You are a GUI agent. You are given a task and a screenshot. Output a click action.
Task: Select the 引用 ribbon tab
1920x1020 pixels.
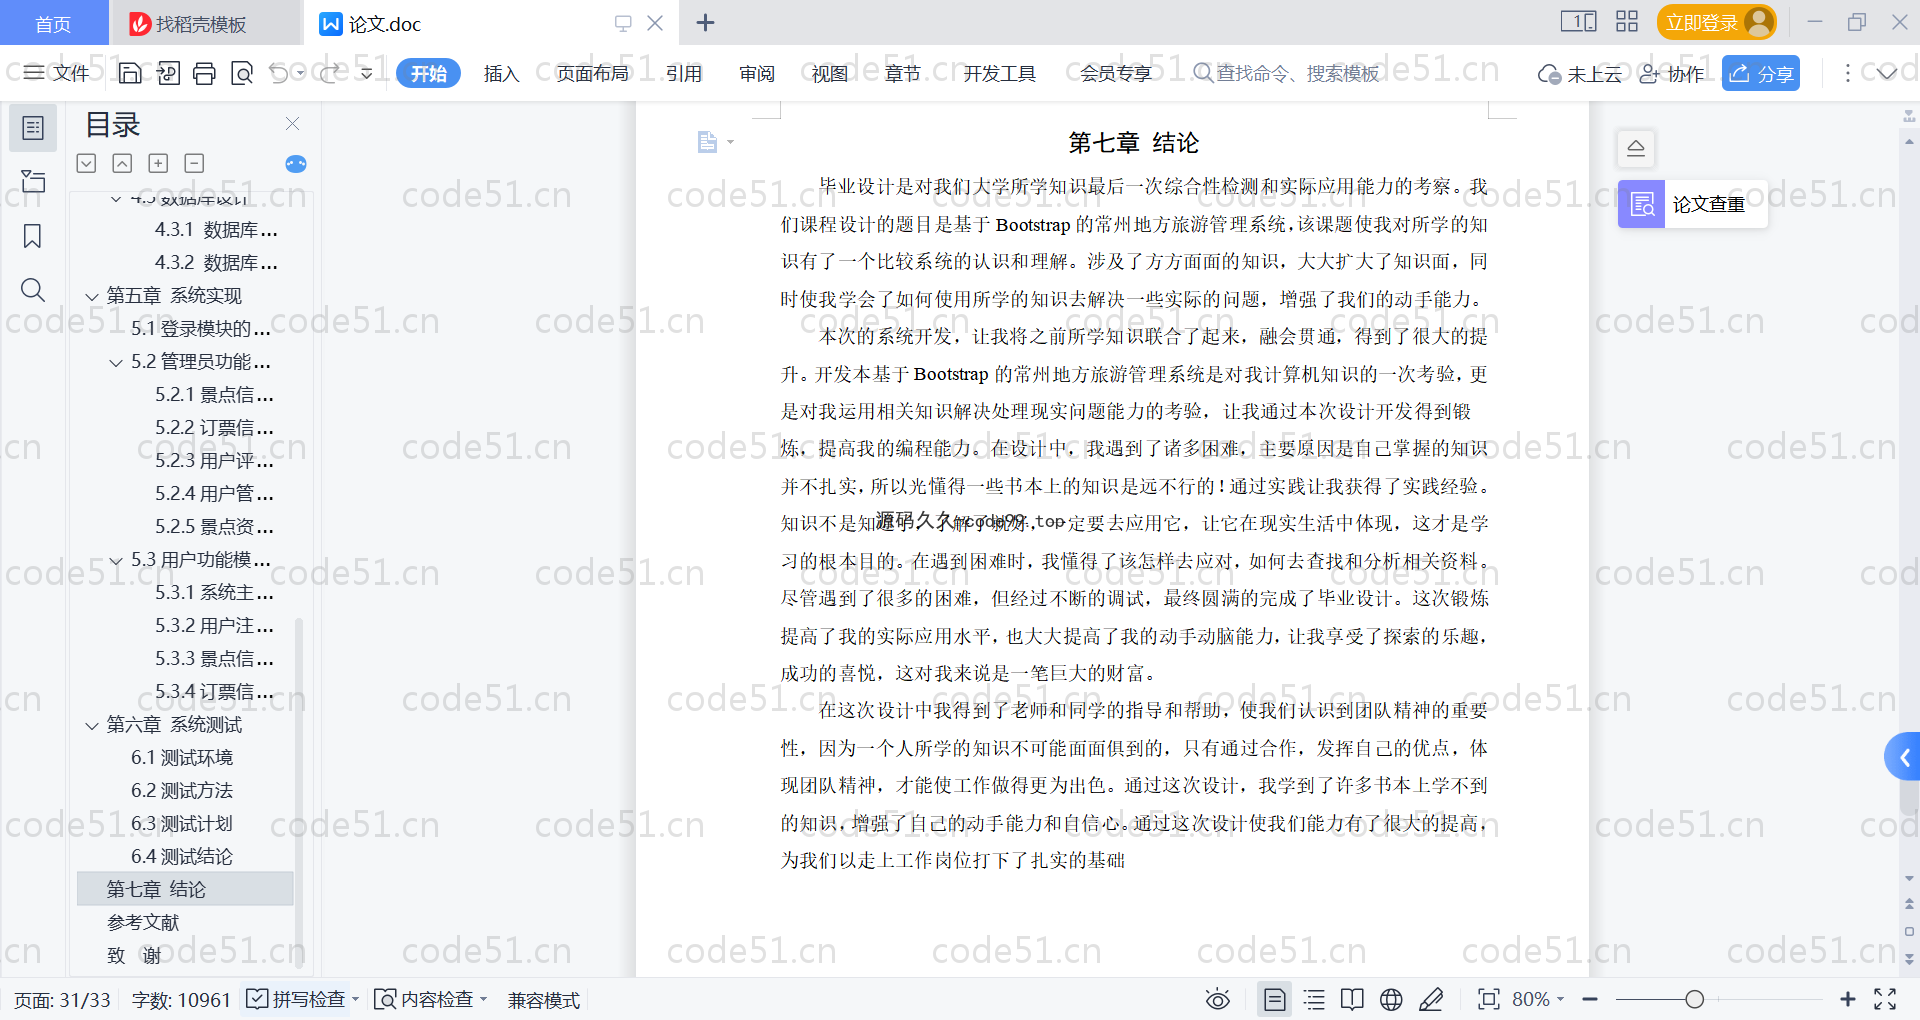click(x=684, y=73)
